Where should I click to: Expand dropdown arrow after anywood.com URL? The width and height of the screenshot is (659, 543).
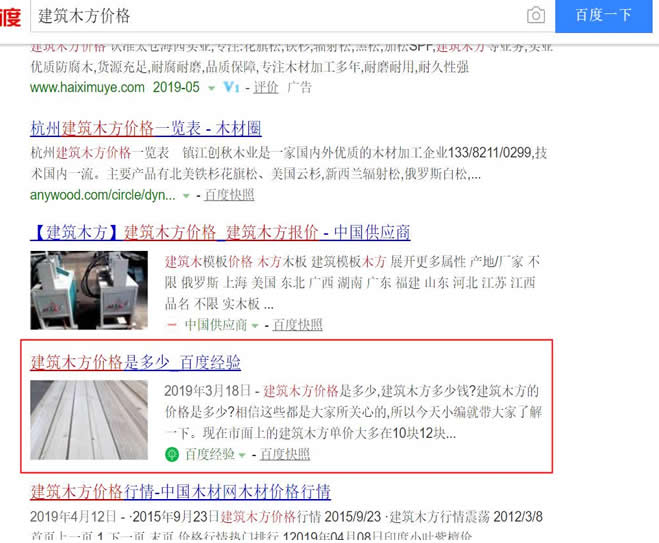(x=186, y=195)
